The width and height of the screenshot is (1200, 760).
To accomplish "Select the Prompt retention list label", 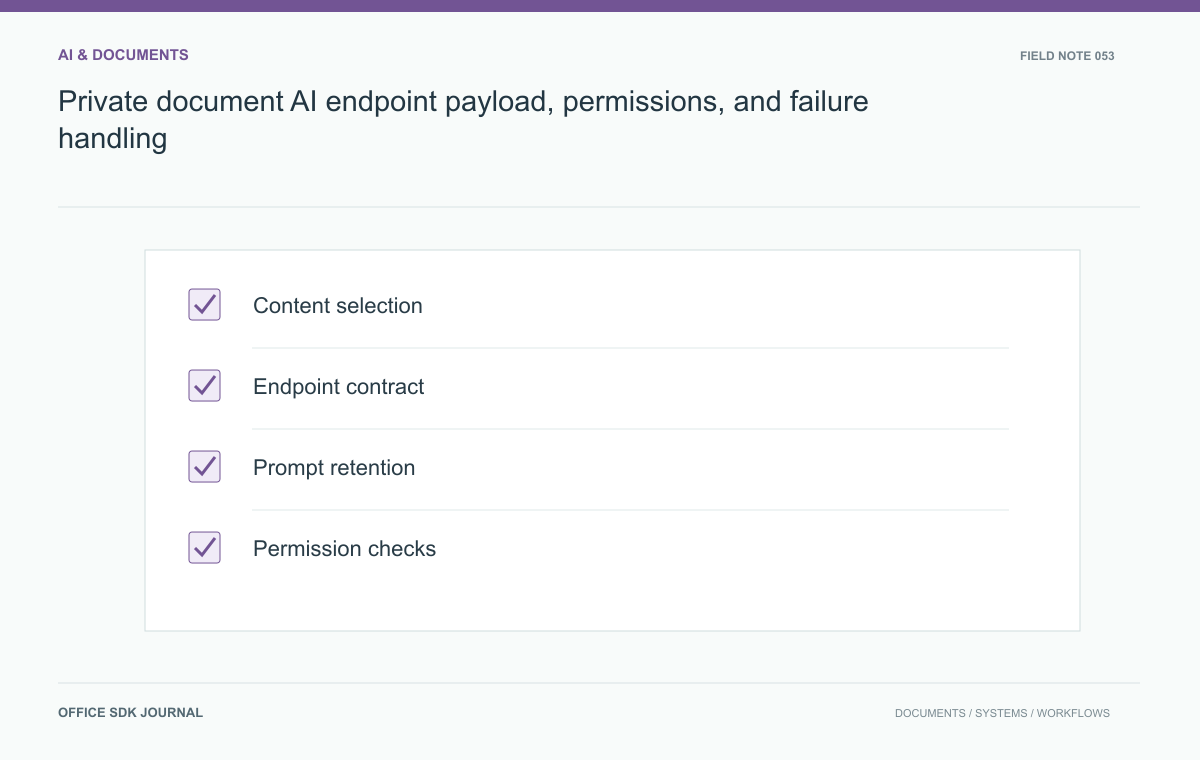I will [334, 468].
